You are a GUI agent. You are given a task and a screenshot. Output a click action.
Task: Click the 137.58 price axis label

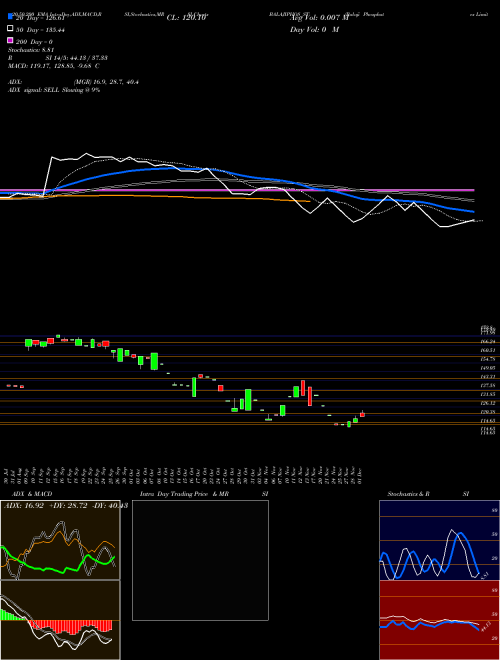[488, 386]
